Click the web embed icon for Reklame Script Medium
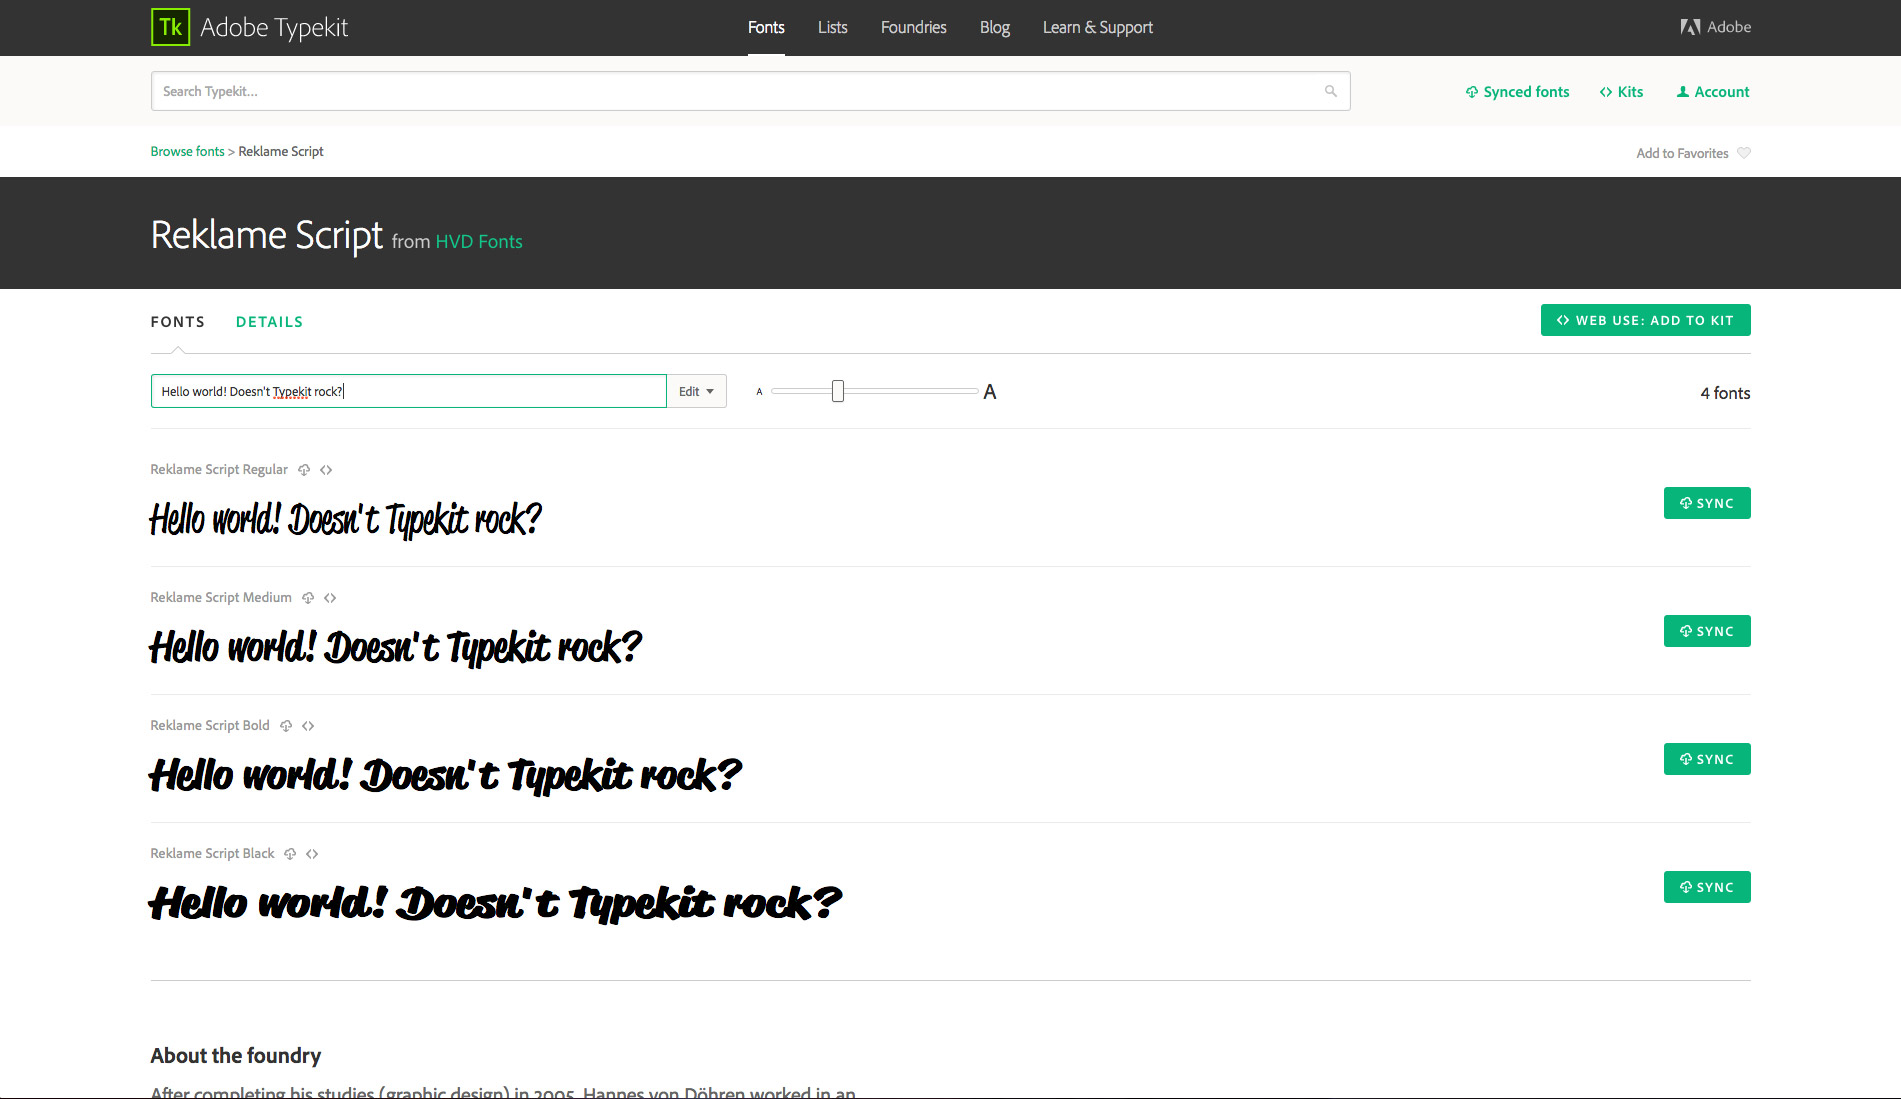This screenshot has width=1901, height=1099. 331,597
